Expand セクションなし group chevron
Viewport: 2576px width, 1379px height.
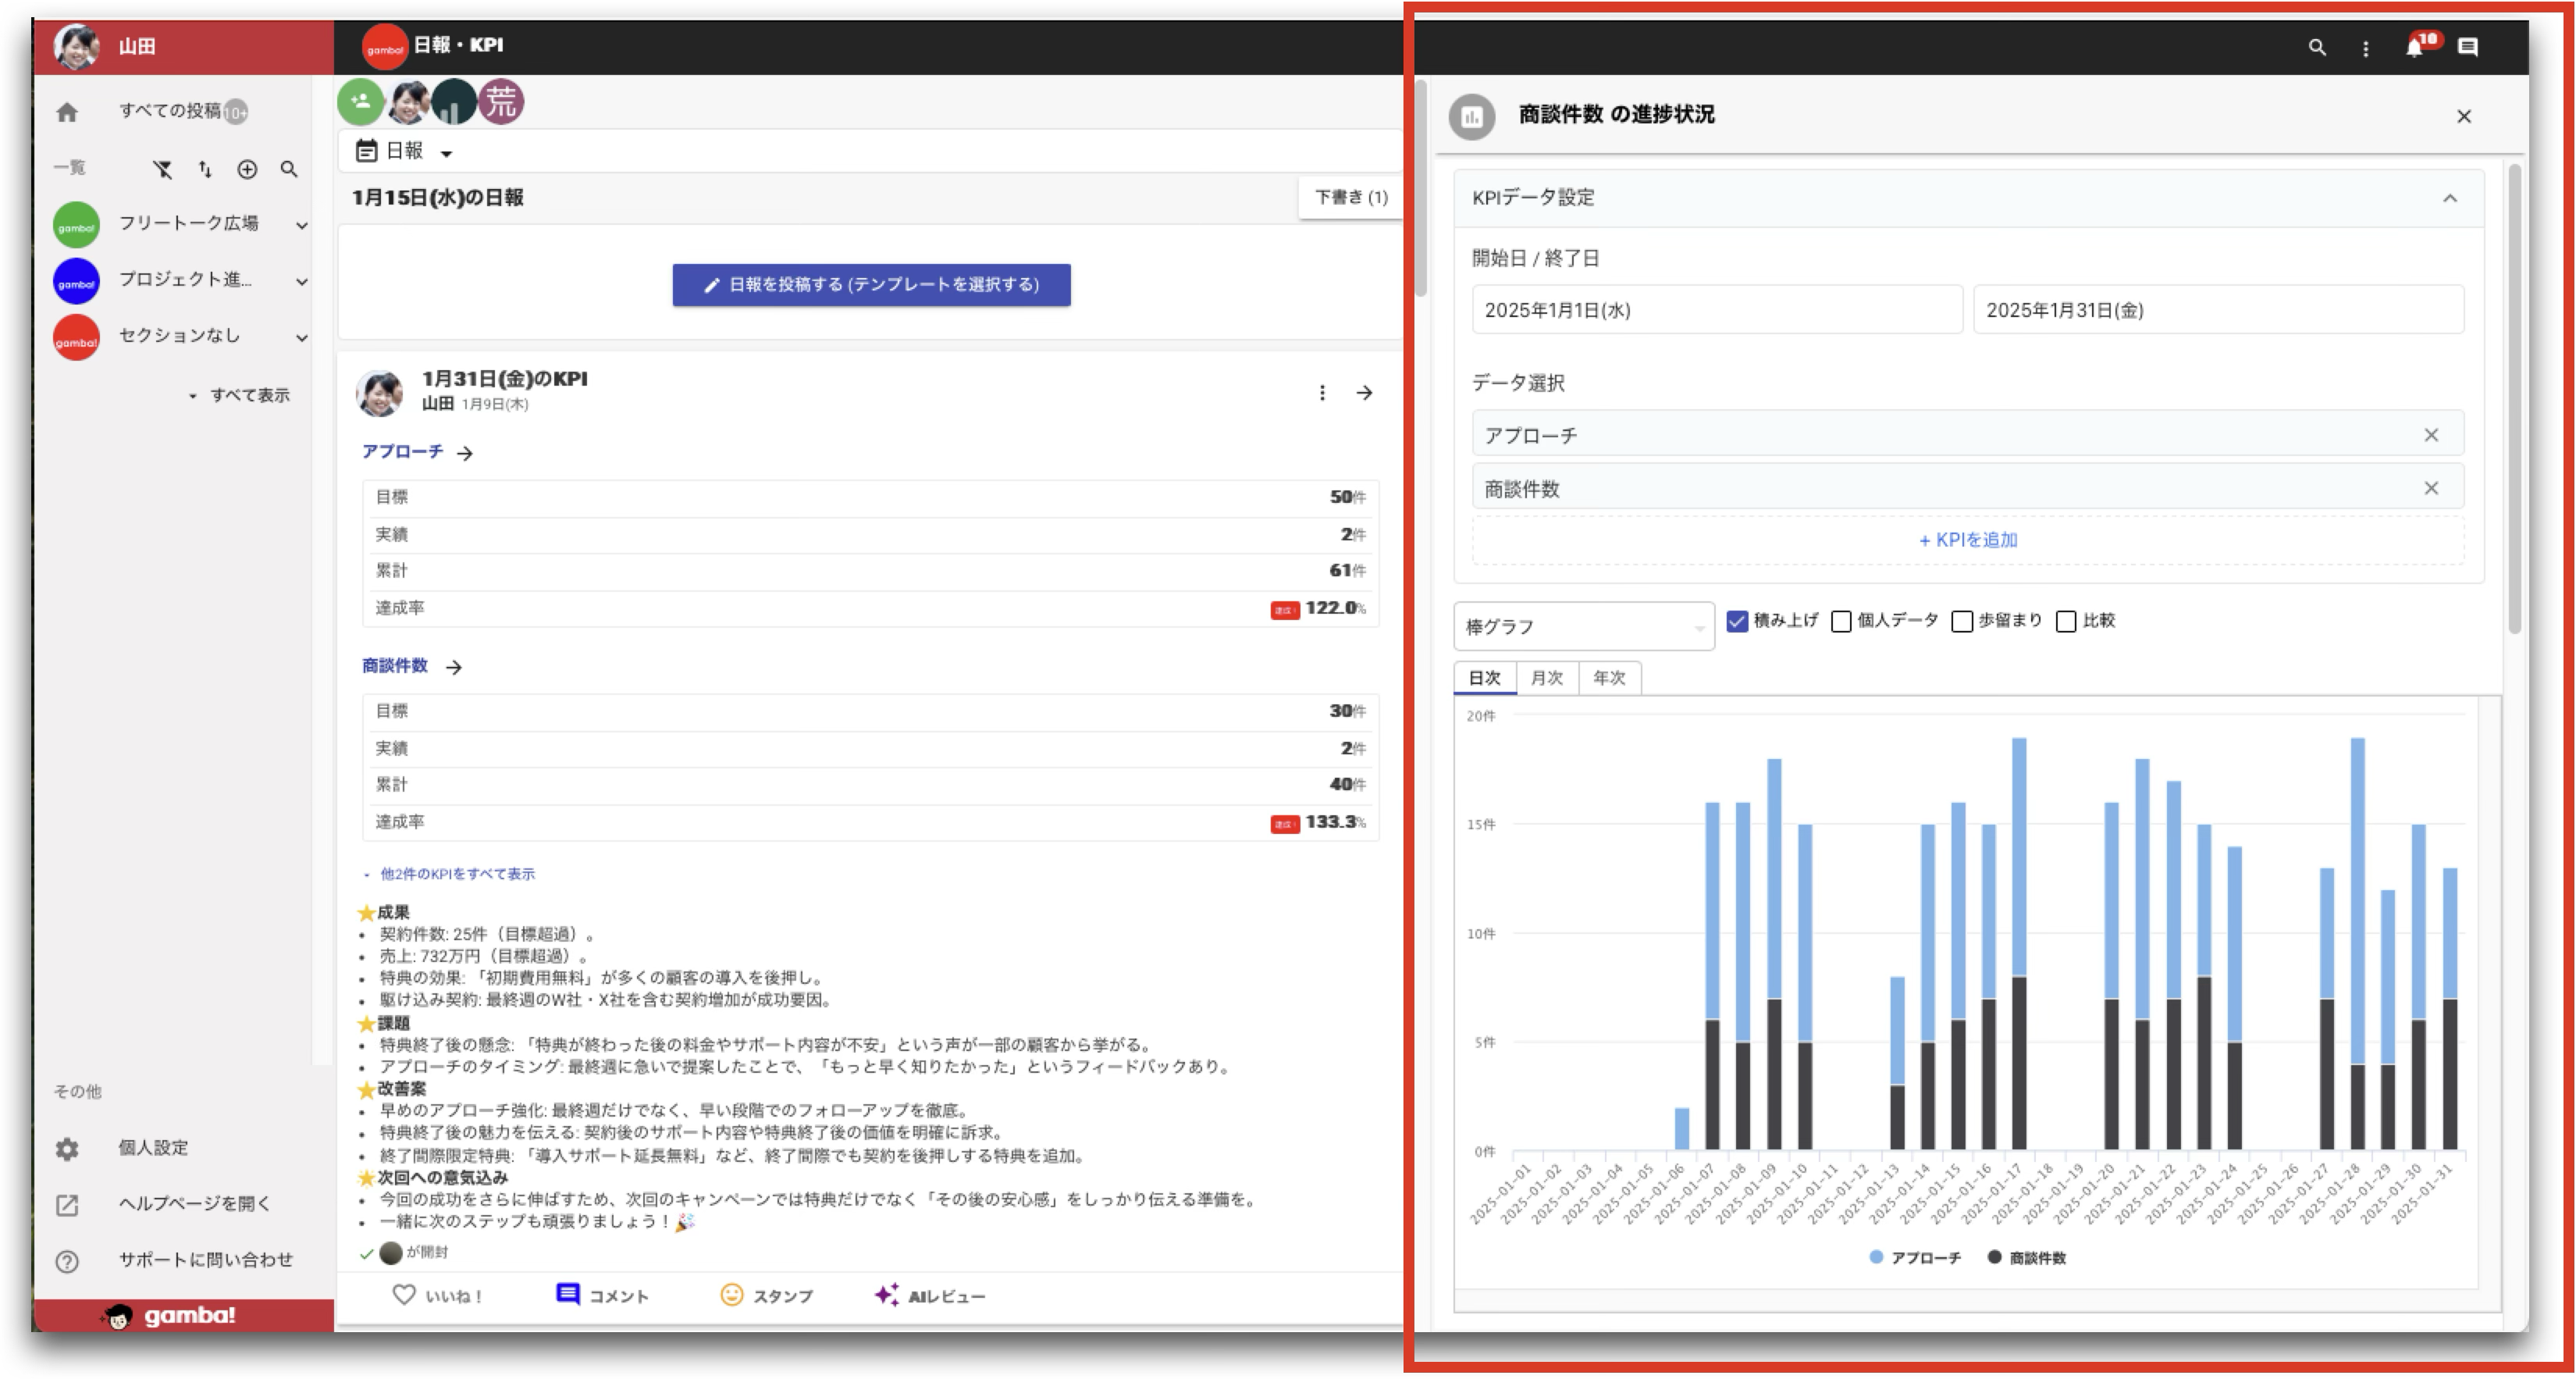pos(301,337)
